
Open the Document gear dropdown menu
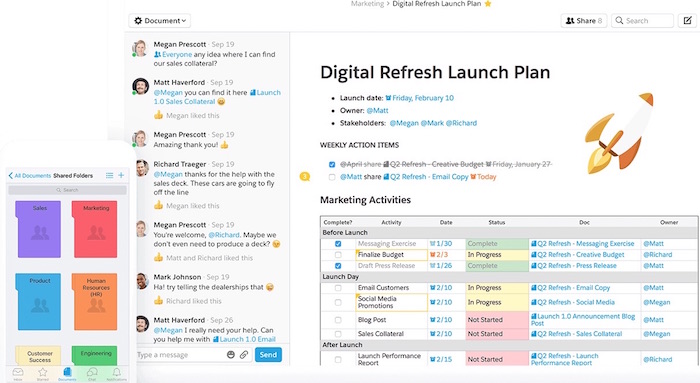pyautogui.click(x=160, y=21)
